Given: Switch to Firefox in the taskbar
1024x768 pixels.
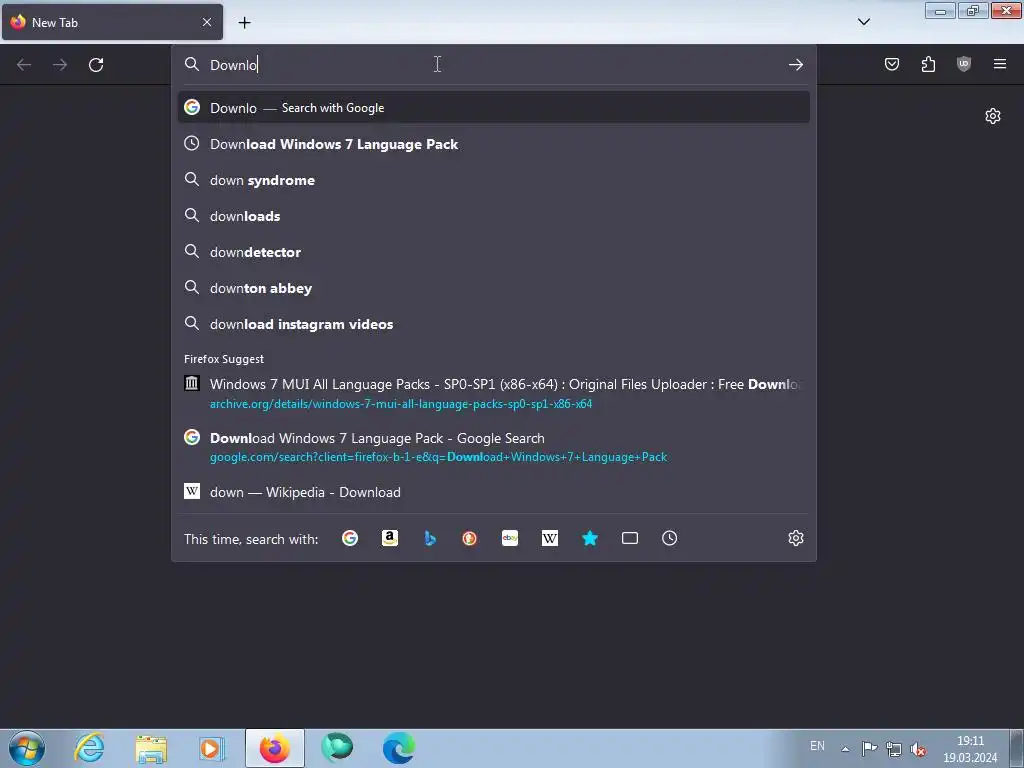Looking at the screenshot, I should 275,748.
